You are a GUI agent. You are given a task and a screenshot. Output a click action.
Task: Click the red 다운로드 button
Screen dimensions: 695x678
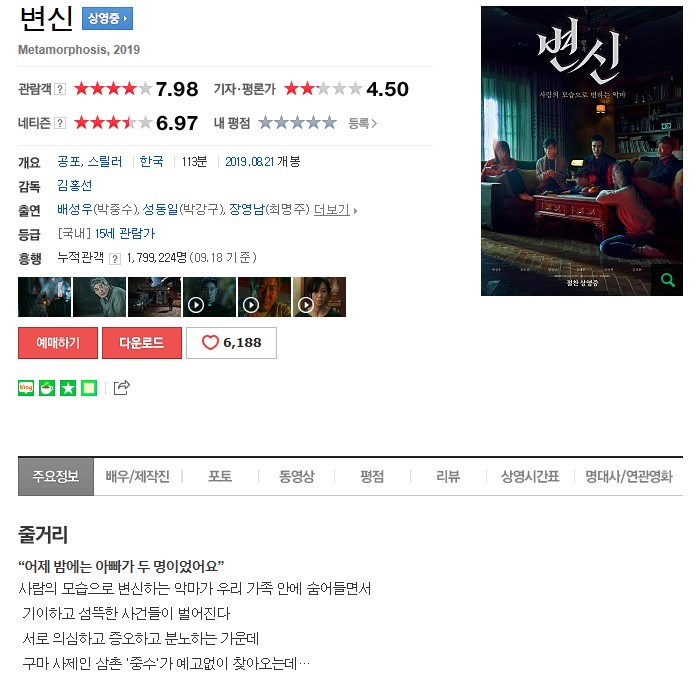pos(142,343)
